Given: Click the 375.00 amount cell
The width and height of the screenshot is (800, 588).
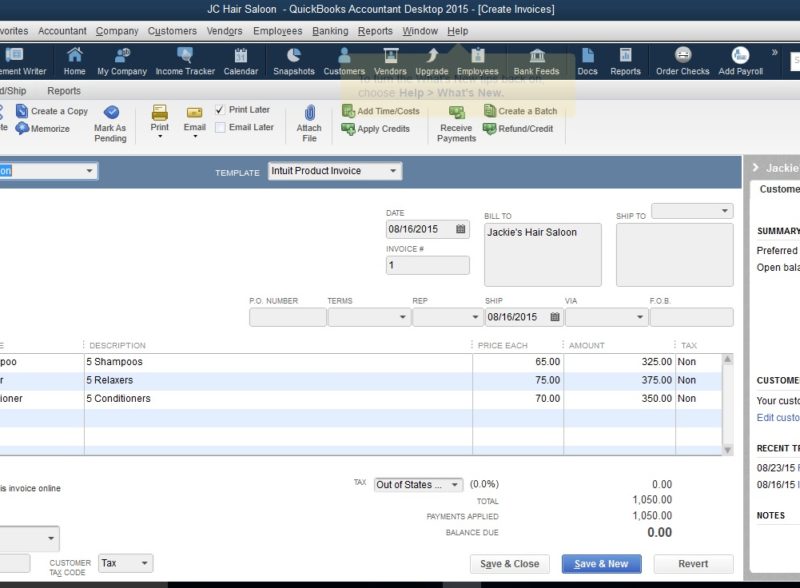Looking at the screenshot, I should coord(619,380).
